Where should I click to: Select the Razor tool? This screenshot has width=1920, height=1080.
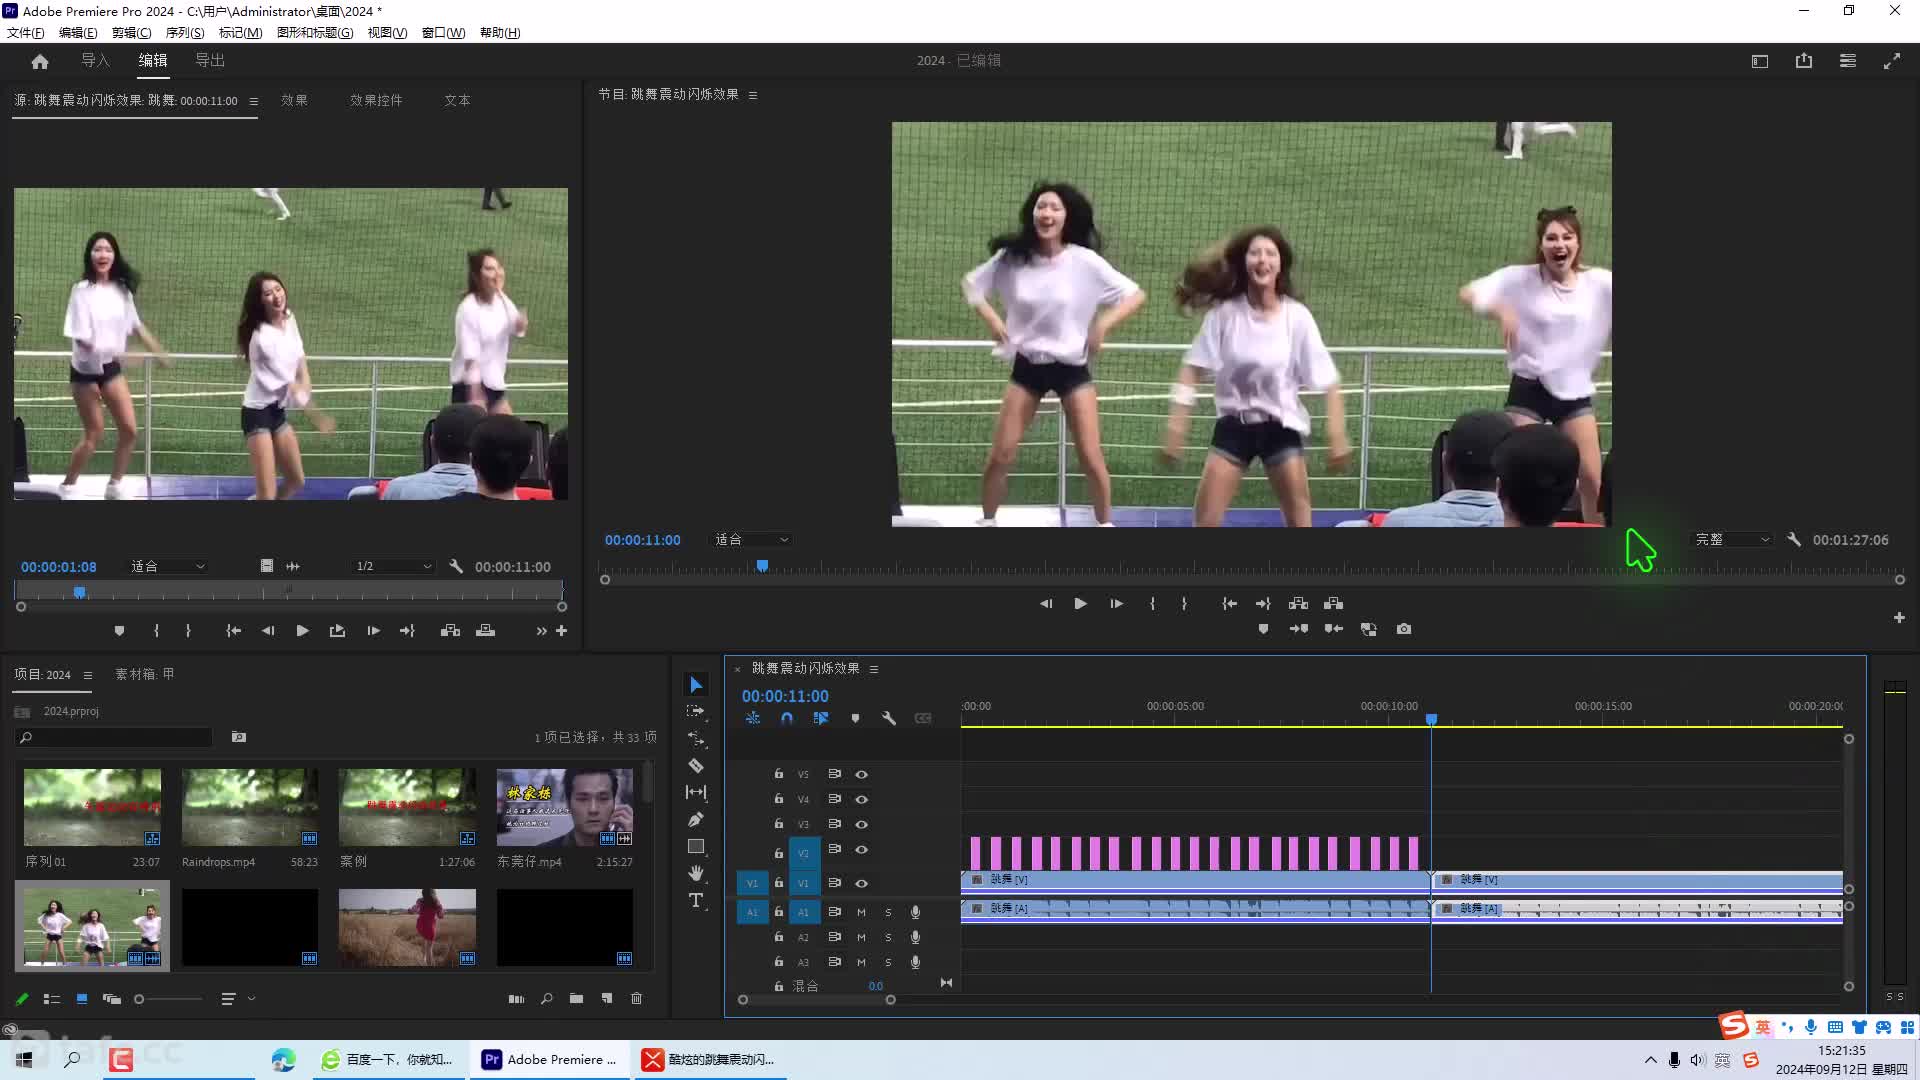(696, 766)
